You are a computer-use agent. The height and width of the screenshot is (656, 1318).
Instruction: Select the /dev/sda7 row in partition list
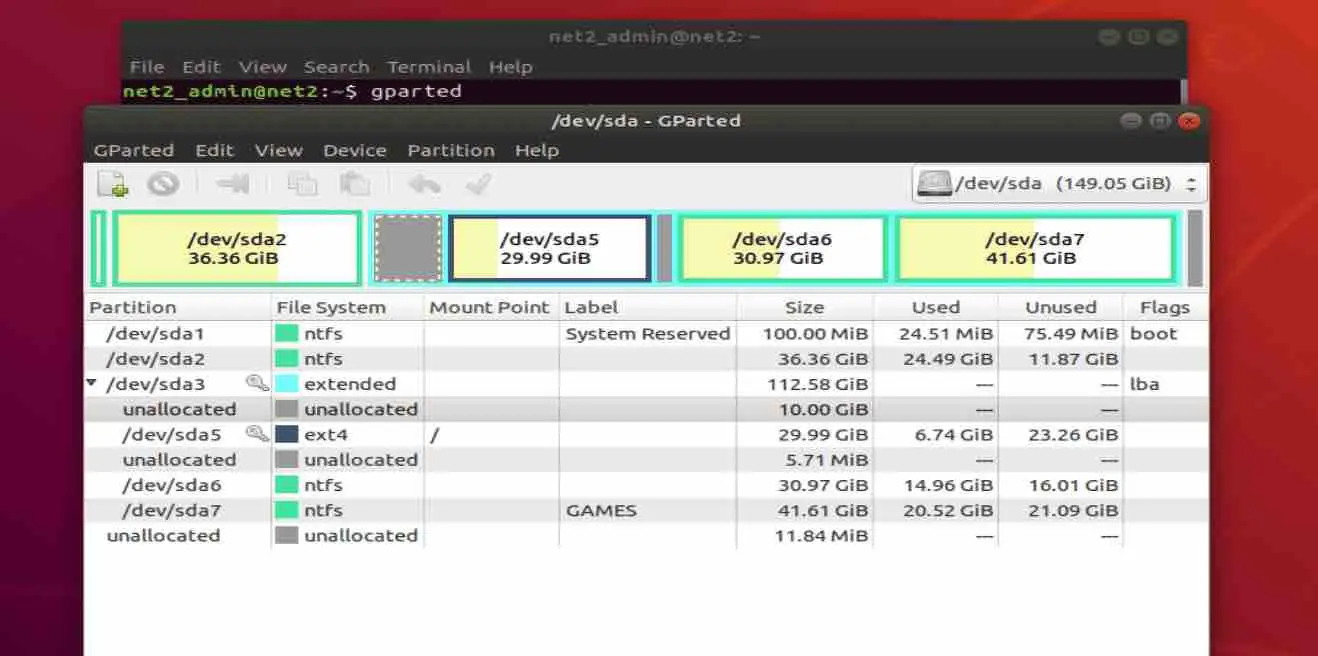(x=646, y=510)
